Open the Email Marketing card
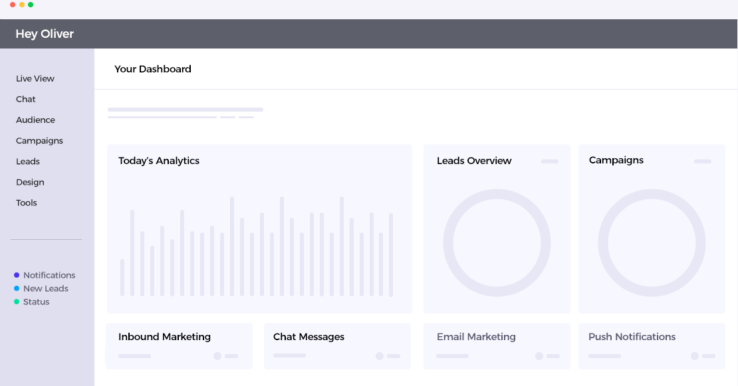The width and height of the screenshot is (738, 386). click(x=497, y=346)
